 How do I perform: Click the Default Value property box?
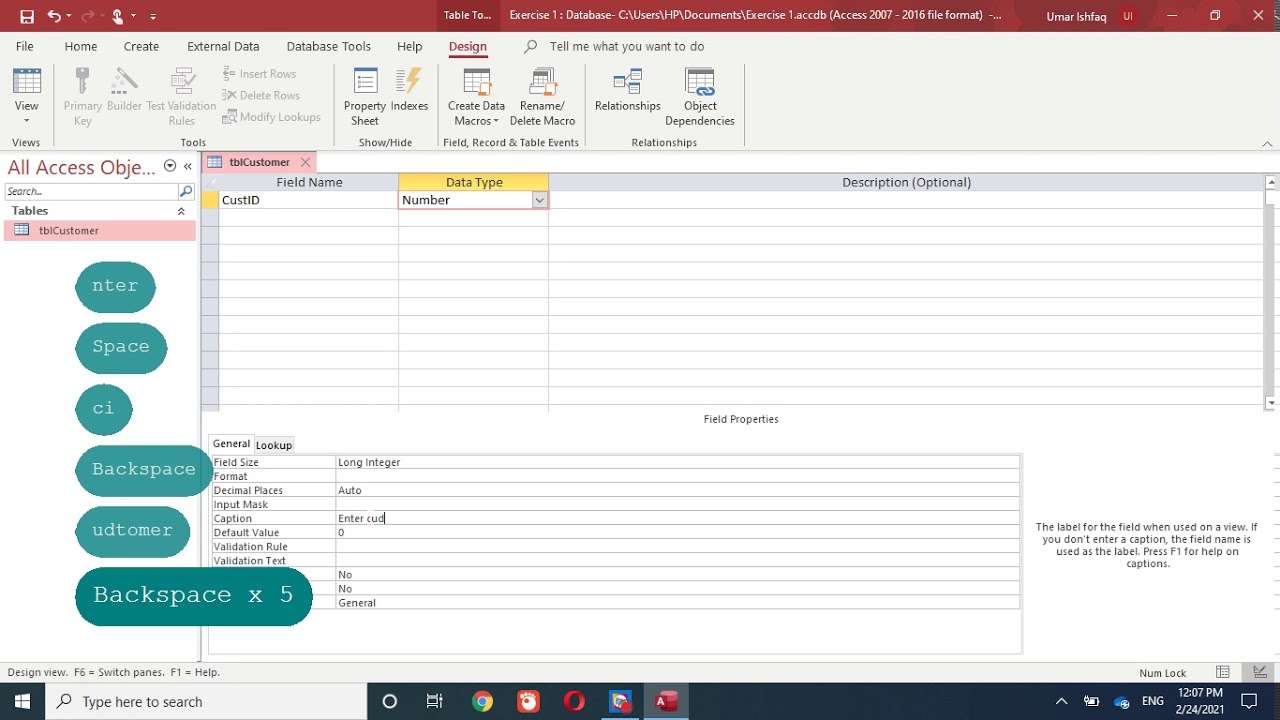point(677,532)
